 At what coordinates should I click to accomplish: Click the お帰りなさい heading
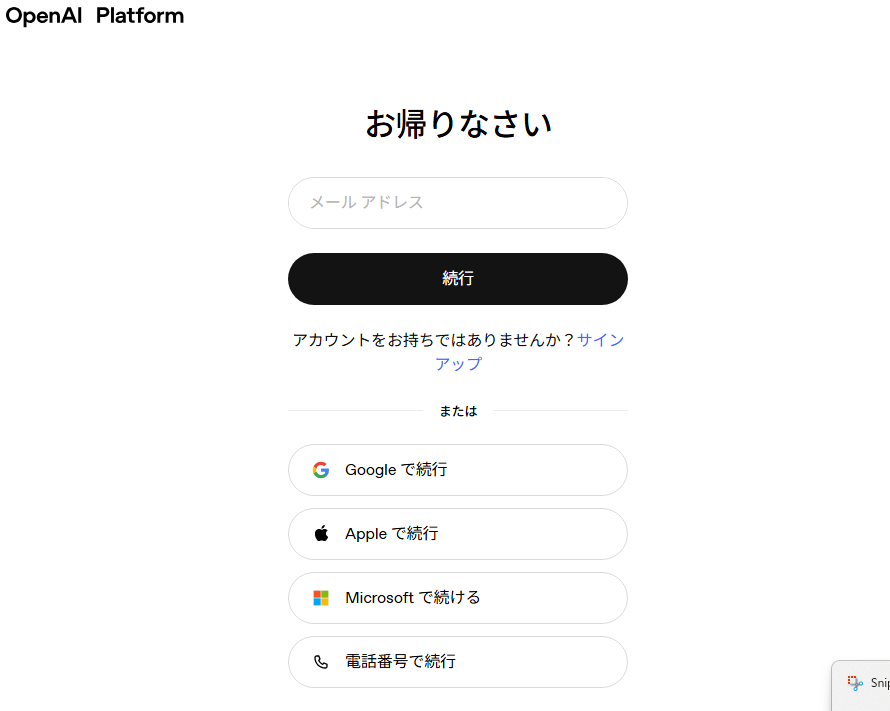pos(458,124)
